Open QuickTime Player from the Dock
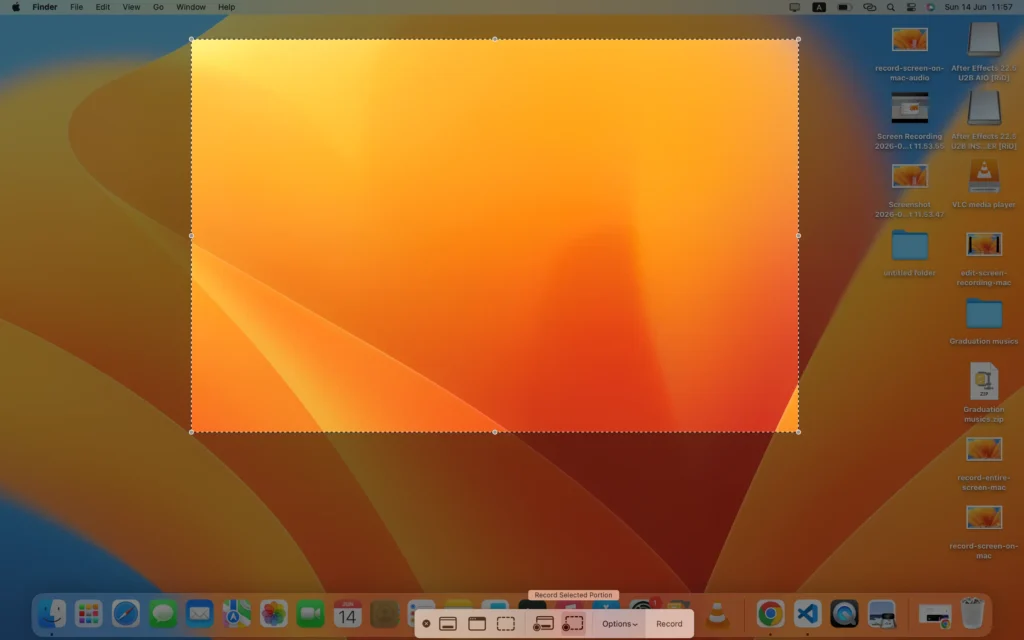1024x640 pixels. pos(844,614)
